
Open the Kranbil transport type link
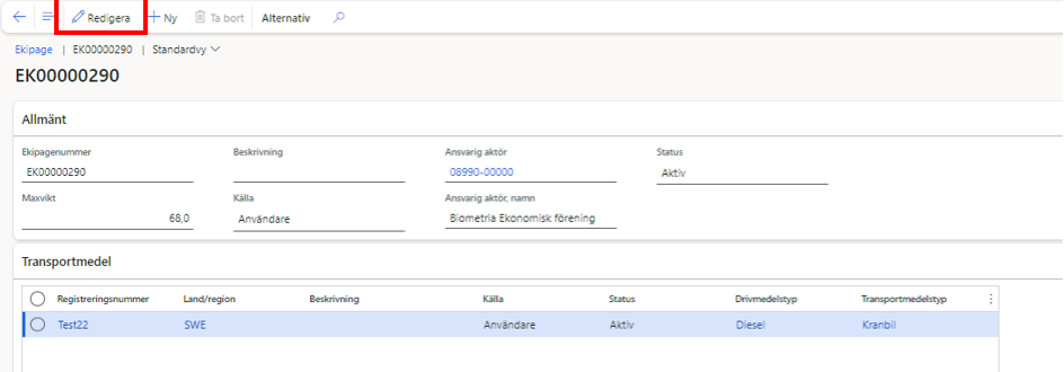pyautogui.click(x=879, y=325)
